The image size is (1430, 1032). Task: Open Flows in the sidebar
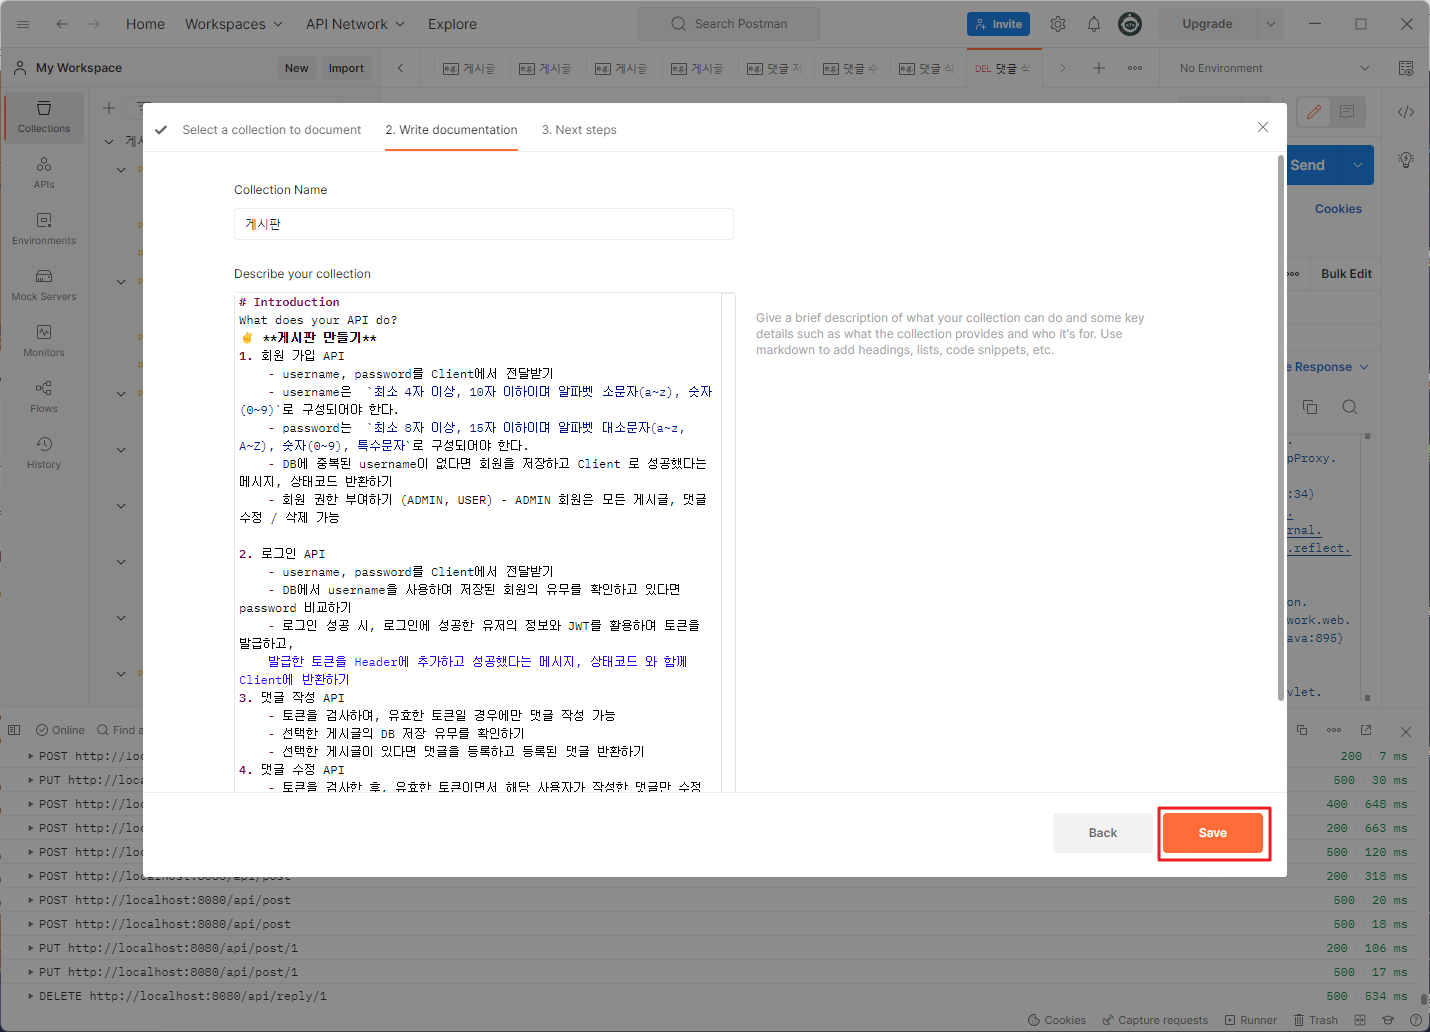tap(44, 397)
